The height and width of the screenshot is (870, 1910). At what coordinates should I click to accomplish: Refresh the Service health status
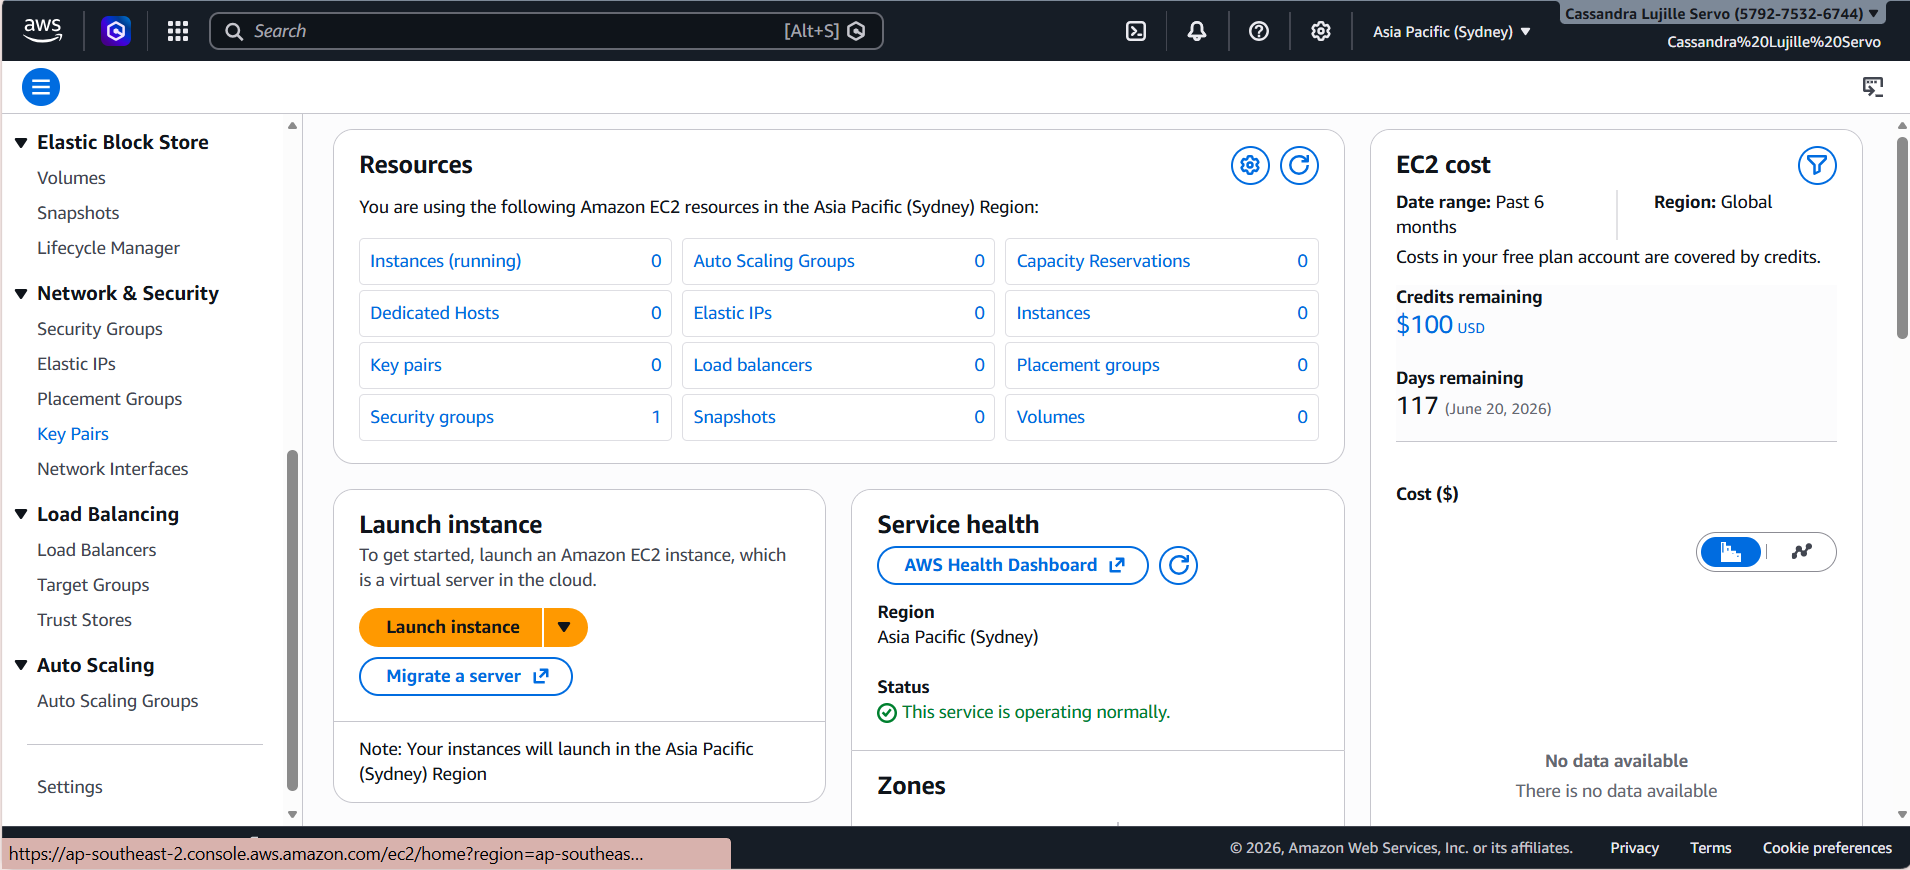tap(1179, 566)
